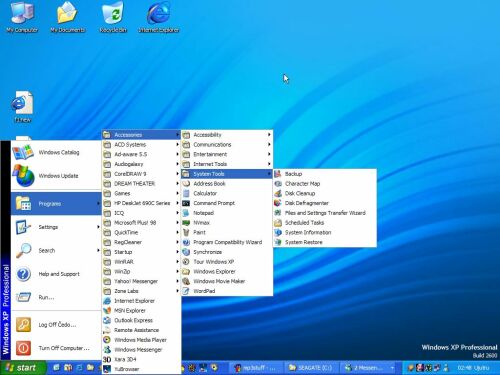Click the Calculator icon
The width and height of the screenshot is (500, 375).
186,193
